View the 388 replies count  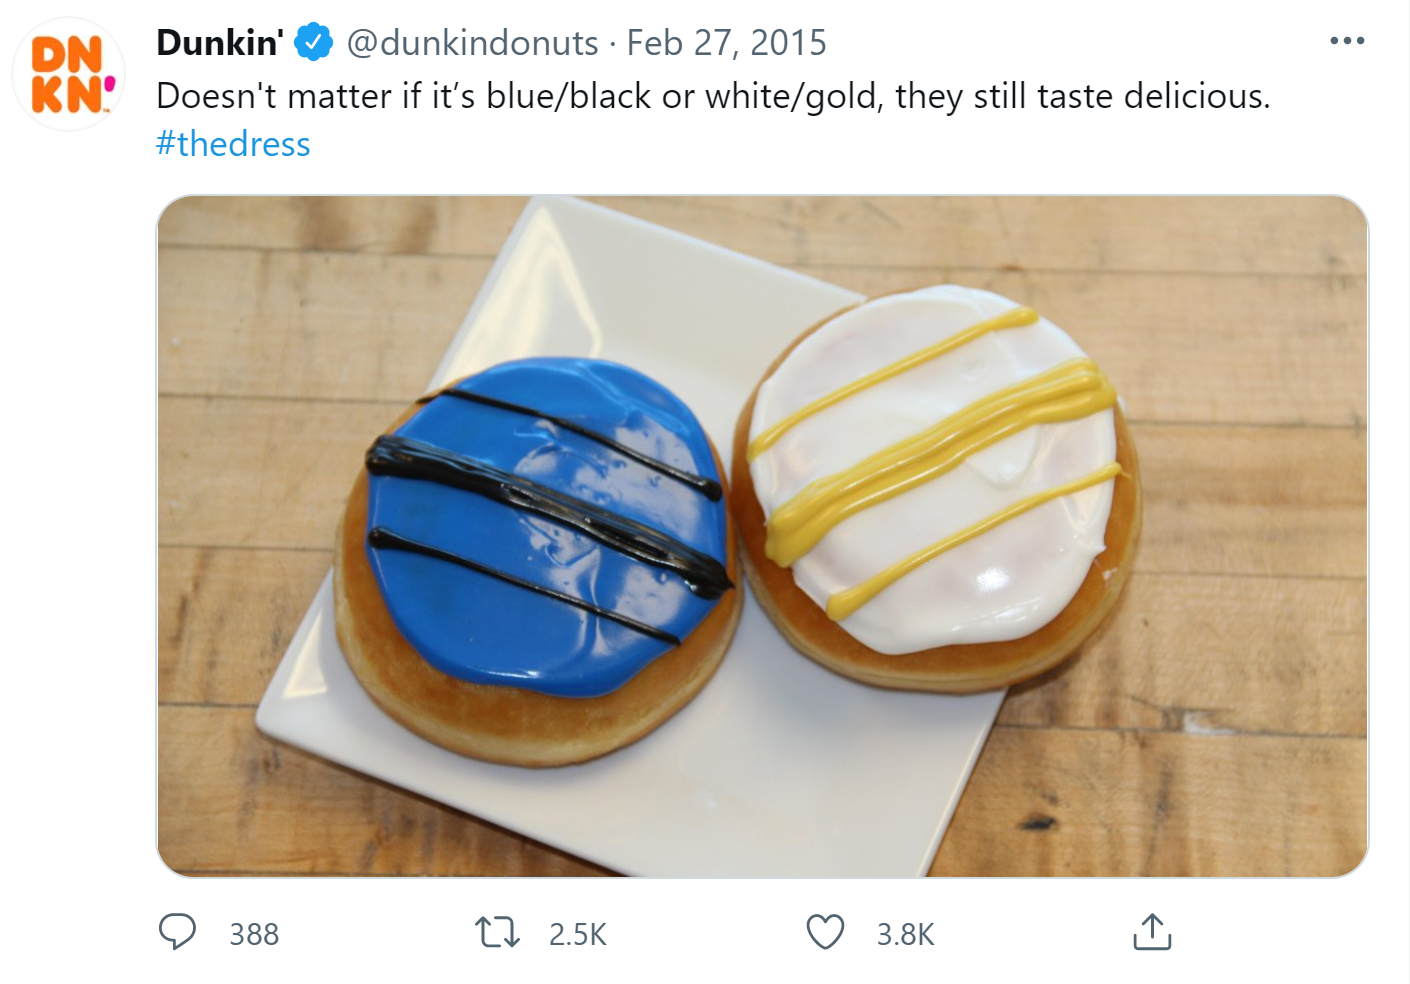point(253,934)
